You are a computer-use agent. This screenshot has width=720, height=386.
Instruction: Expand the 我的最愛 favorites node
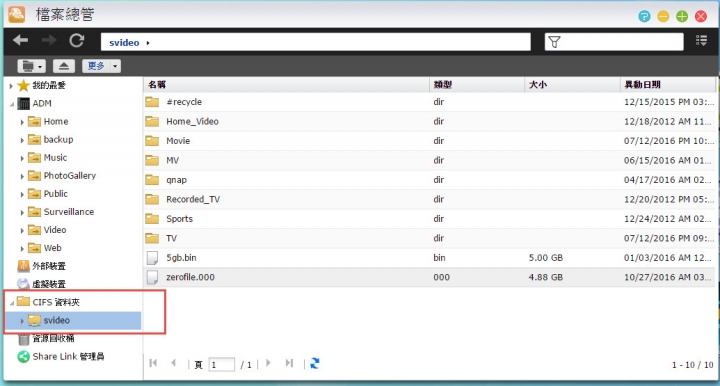(11, 85)
